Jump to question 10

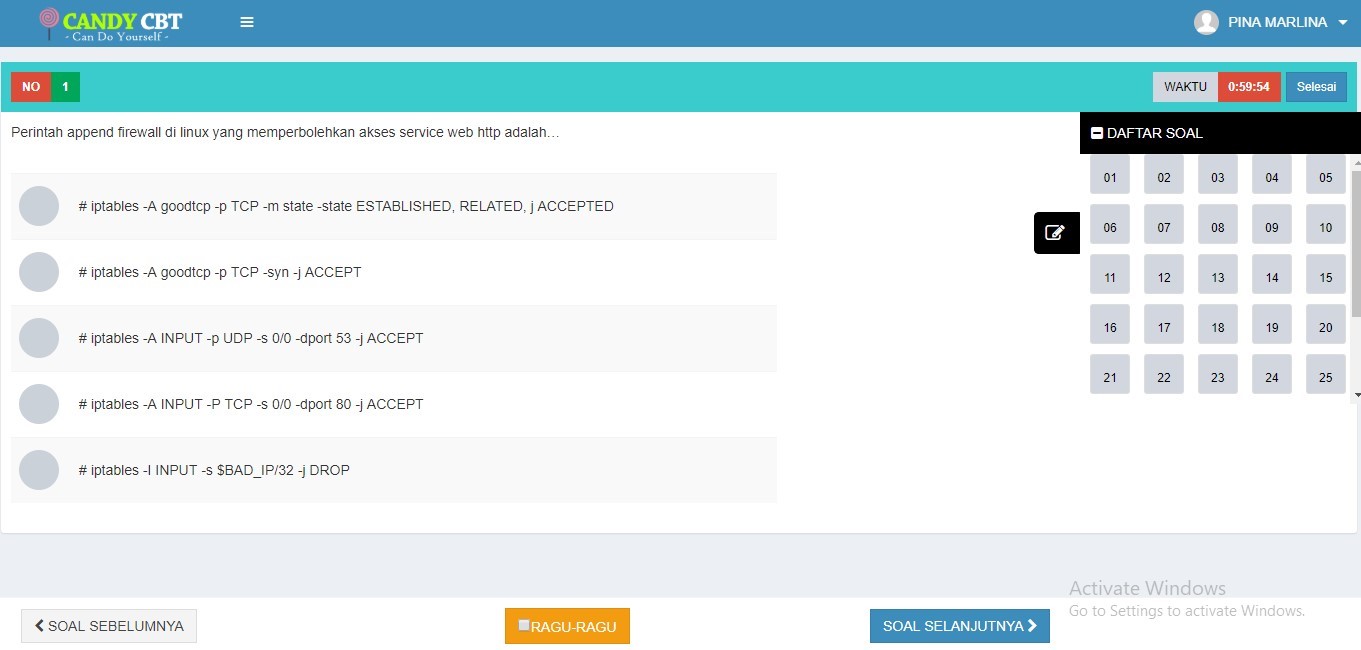(1326, 226)
